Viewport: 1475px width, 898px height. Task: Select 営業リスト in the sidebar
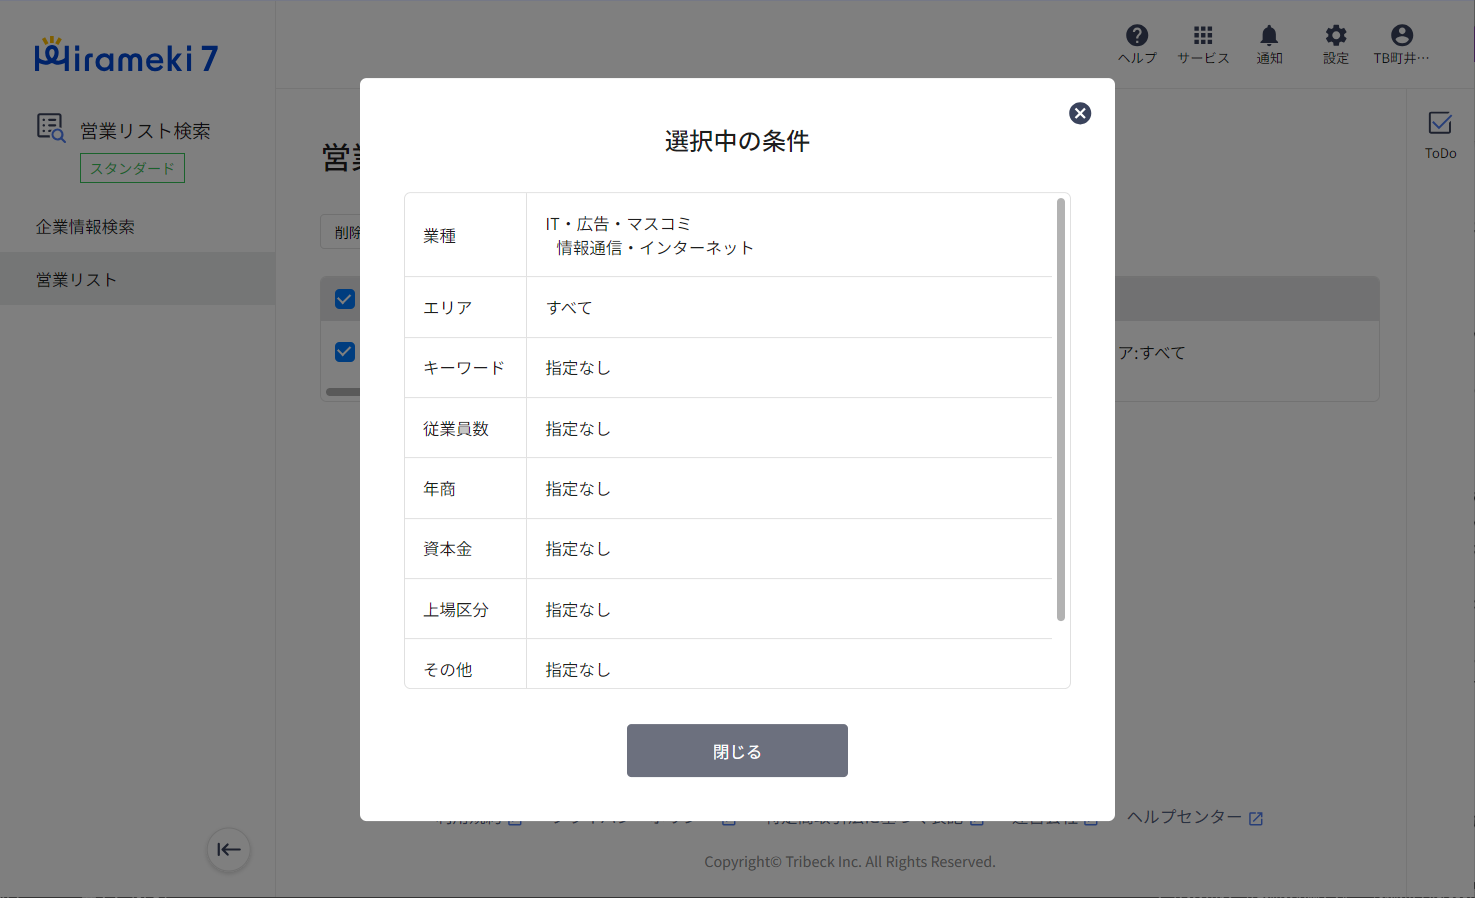77,280
